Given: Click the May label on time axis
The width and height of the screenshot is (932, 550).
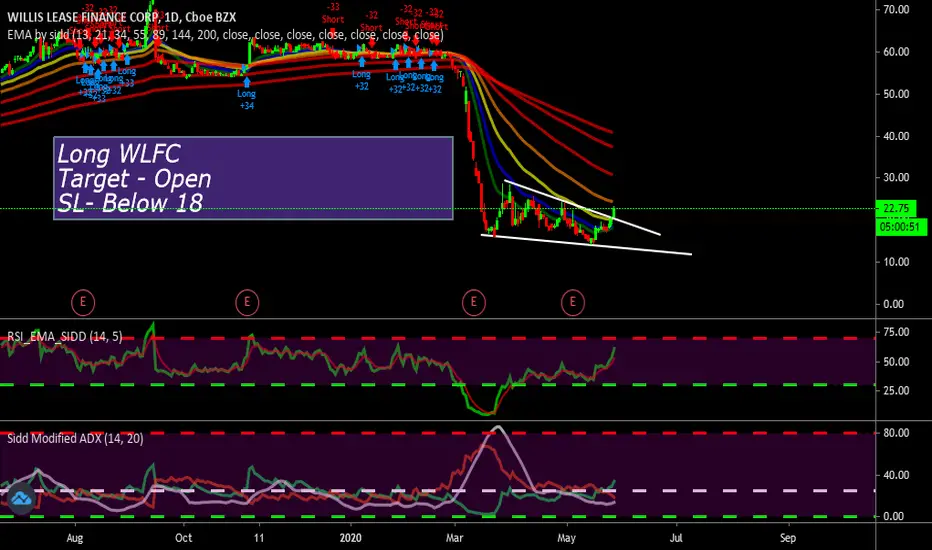Looking at the screenshot, I should (566, 538).
